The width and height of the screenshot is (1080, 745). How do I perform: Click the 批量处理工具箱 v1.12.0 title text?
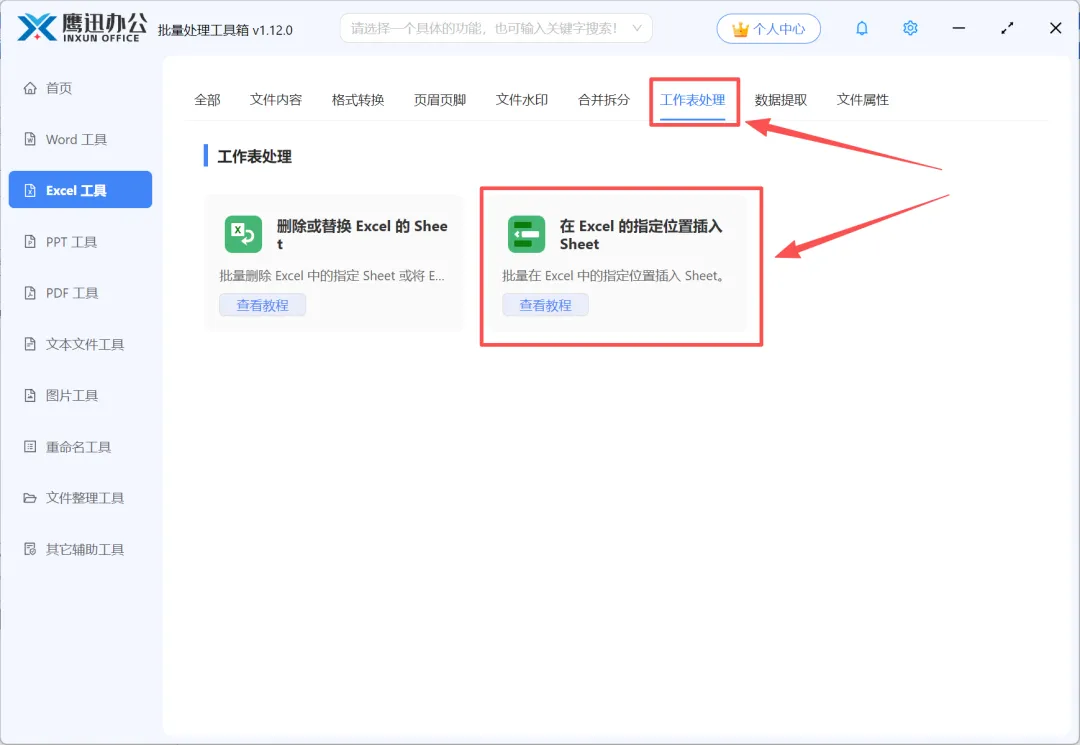coord(225,30)
